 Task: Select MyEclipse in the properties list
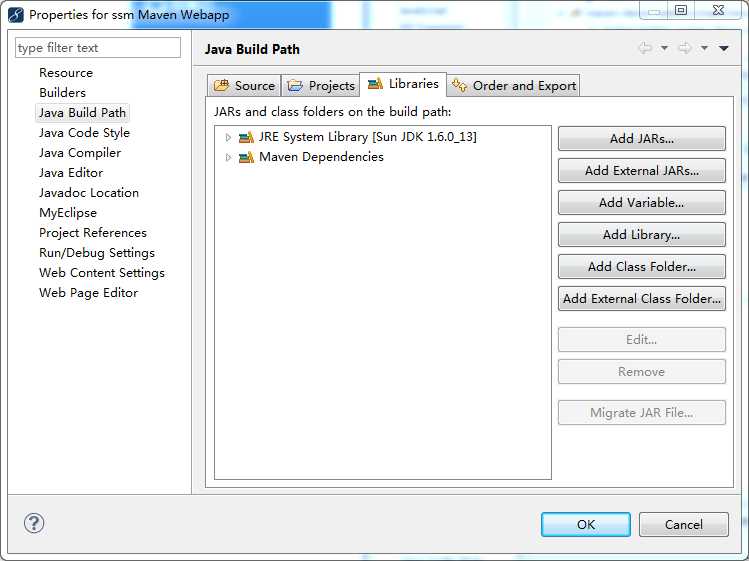pyautogui.click(x=68, y=213)
